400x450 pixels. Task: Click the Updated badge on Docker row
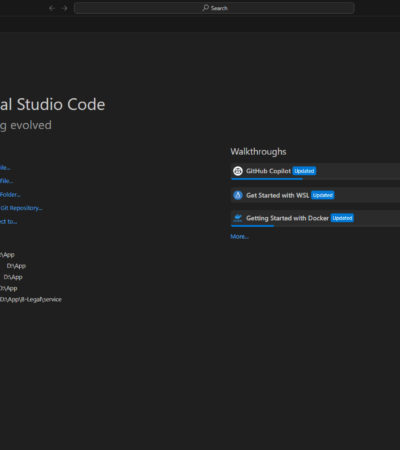pyautogui.click(x=342, y=218)
